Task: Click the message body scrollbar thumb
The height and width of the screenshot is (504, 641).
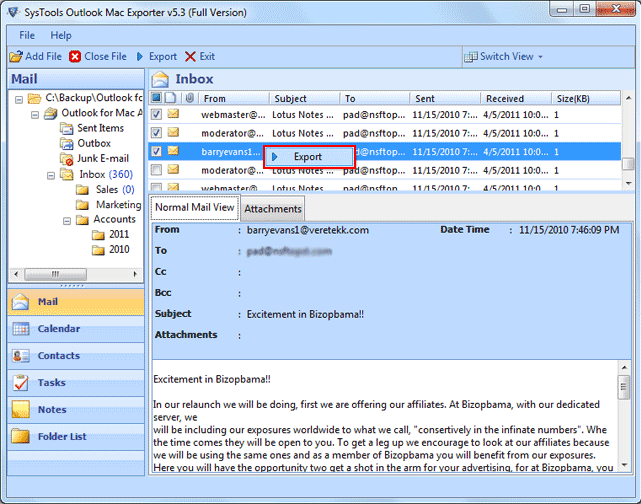Action: pos(624,387)
